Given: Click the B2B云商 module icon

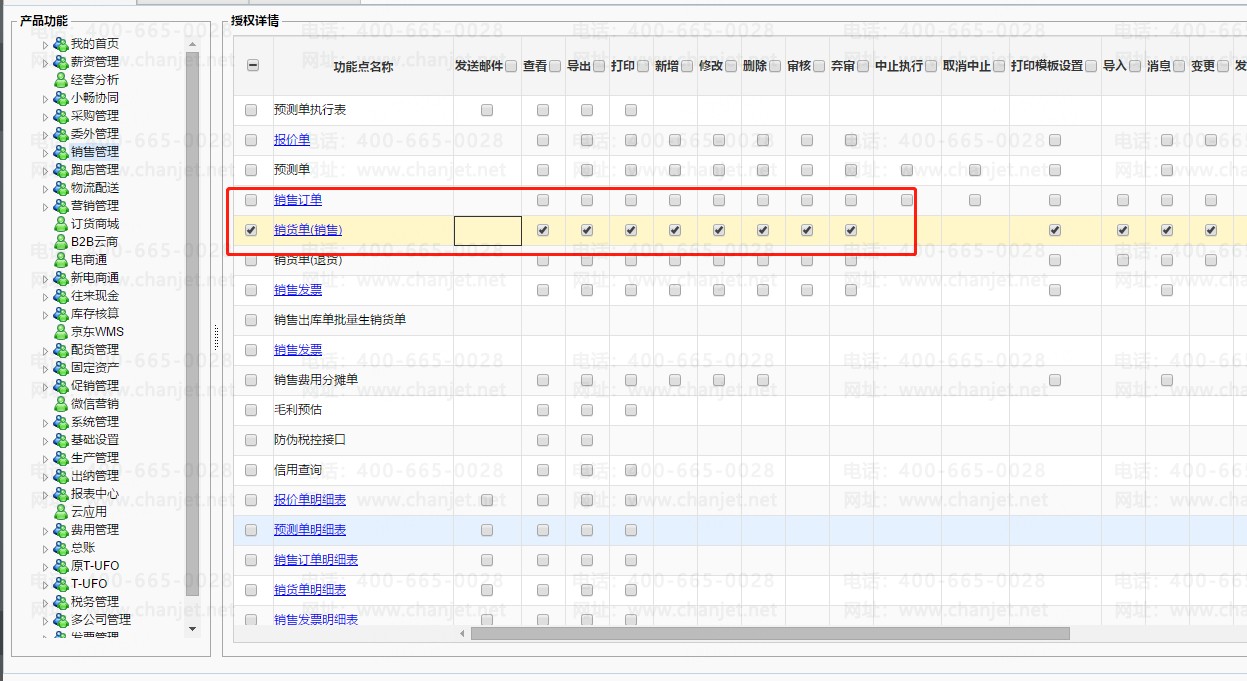Looking at the screenshot, I should click(x=61, y=242).
